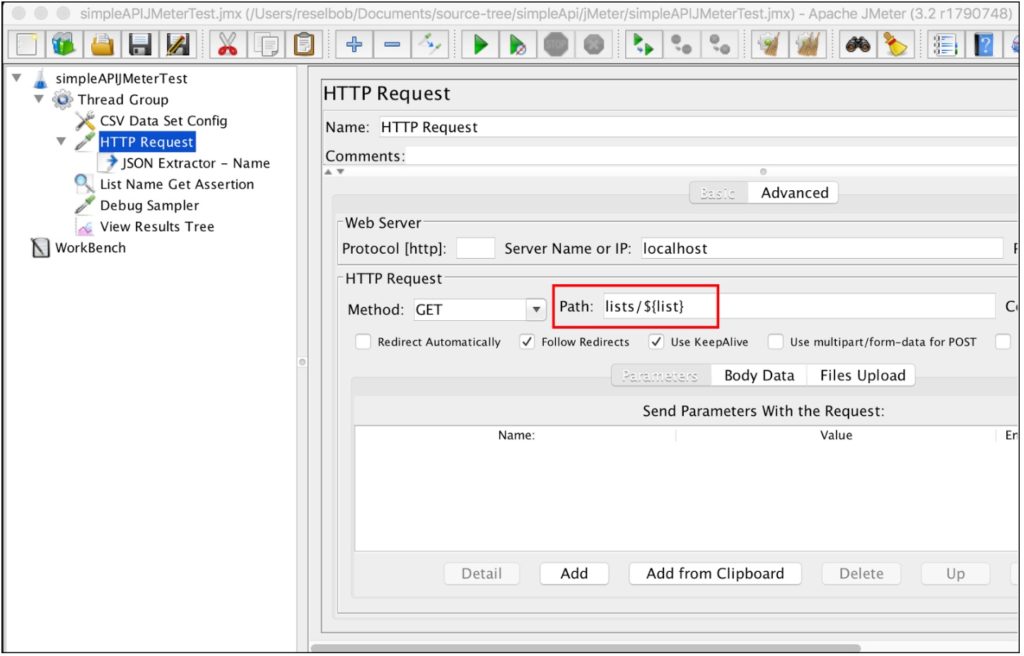The width and height of the screenshot is (1024, 656).
Task: Start the test plan with green play icon
Action: pos(479,44)
